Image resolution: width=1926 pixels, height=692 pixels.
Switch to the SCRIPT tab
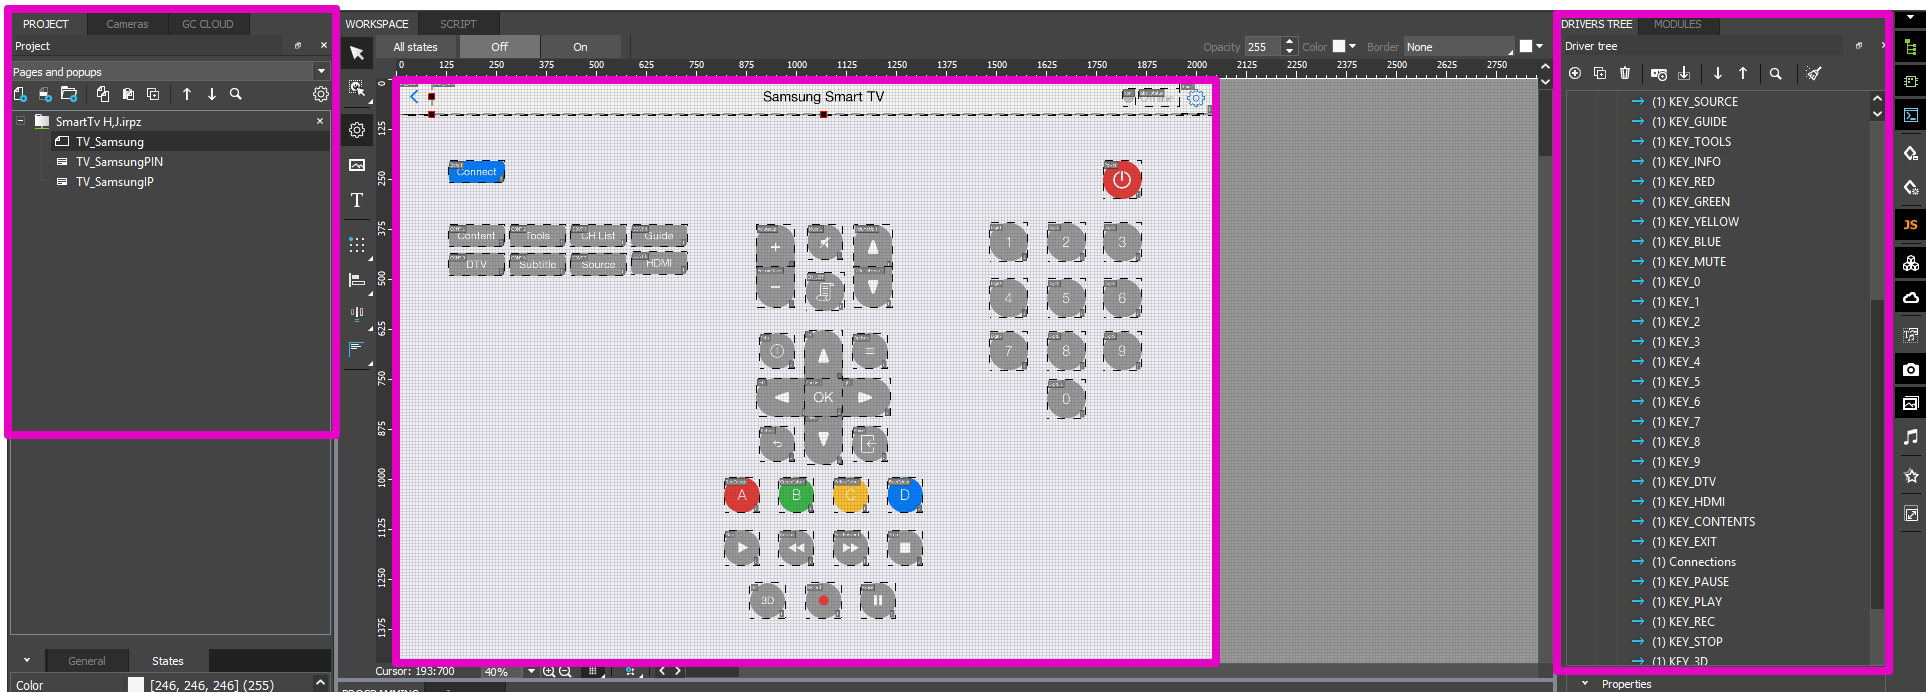pyautogui.click(x=458, y=24)
